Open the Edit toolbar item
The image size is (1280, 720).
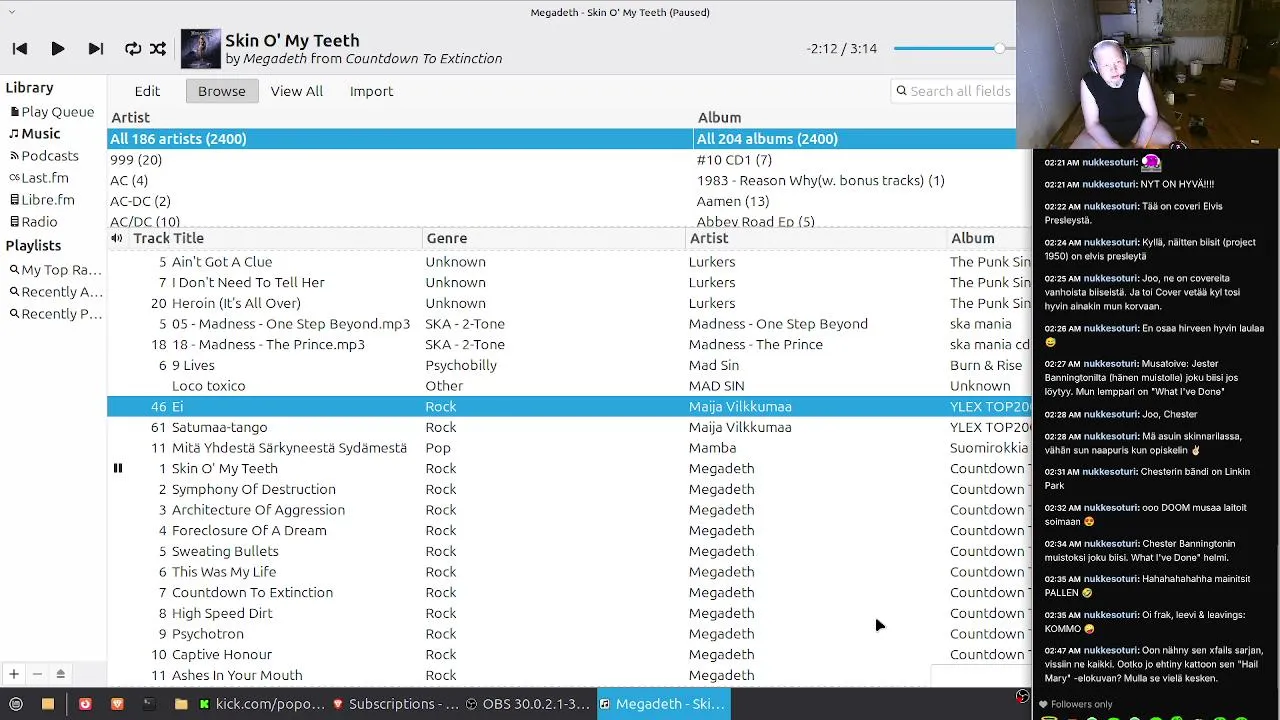(147, 91)
